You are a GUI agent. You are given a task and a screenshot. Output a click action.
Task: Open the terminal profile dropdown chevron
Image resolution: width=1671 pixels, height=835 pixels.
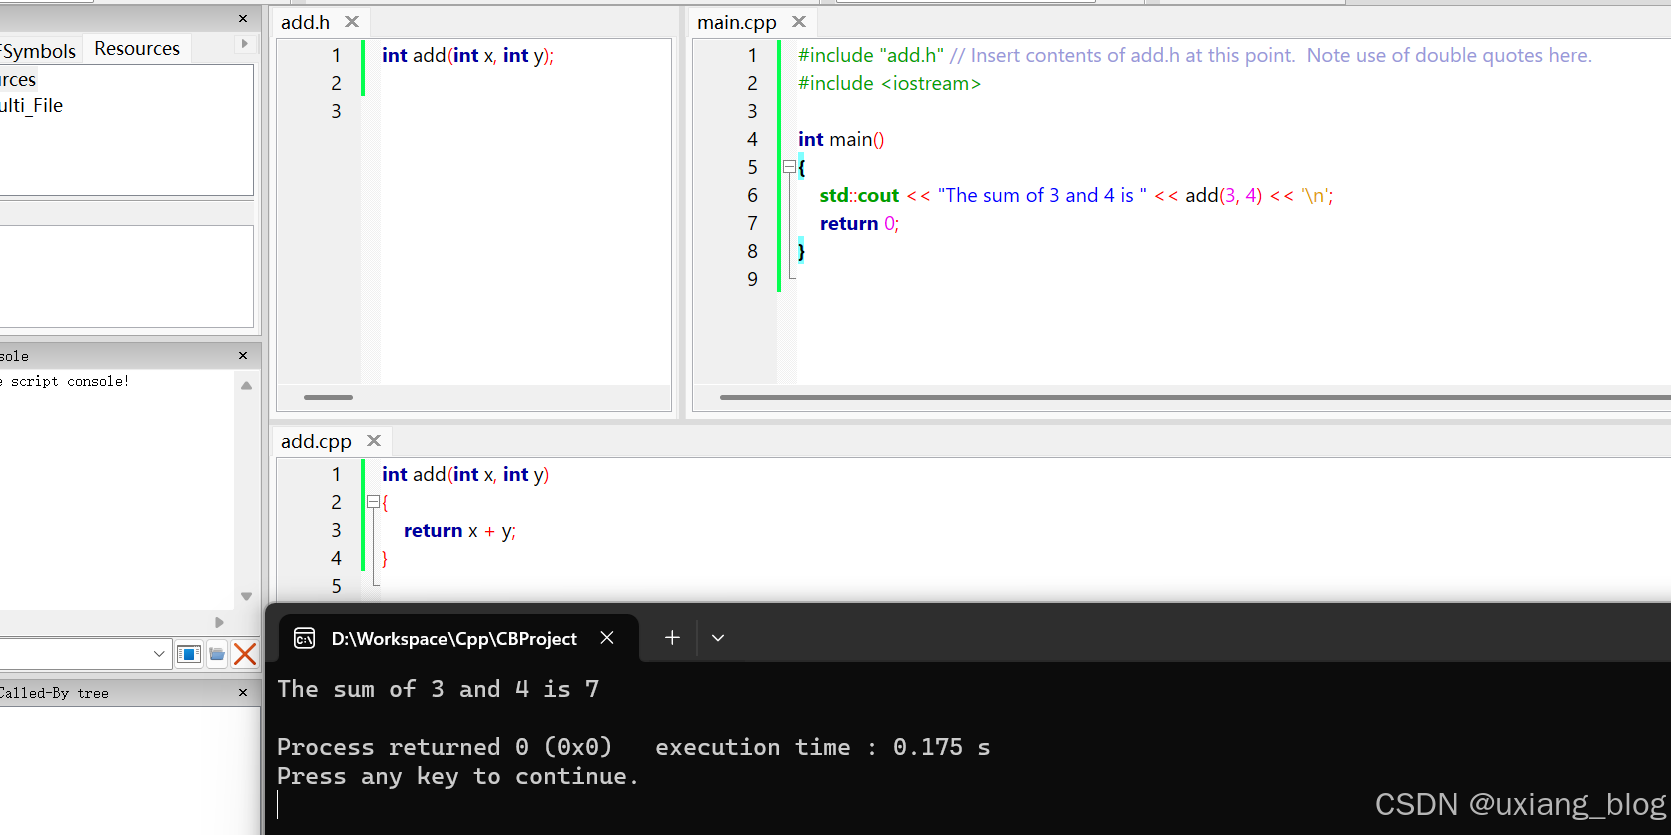717,637
